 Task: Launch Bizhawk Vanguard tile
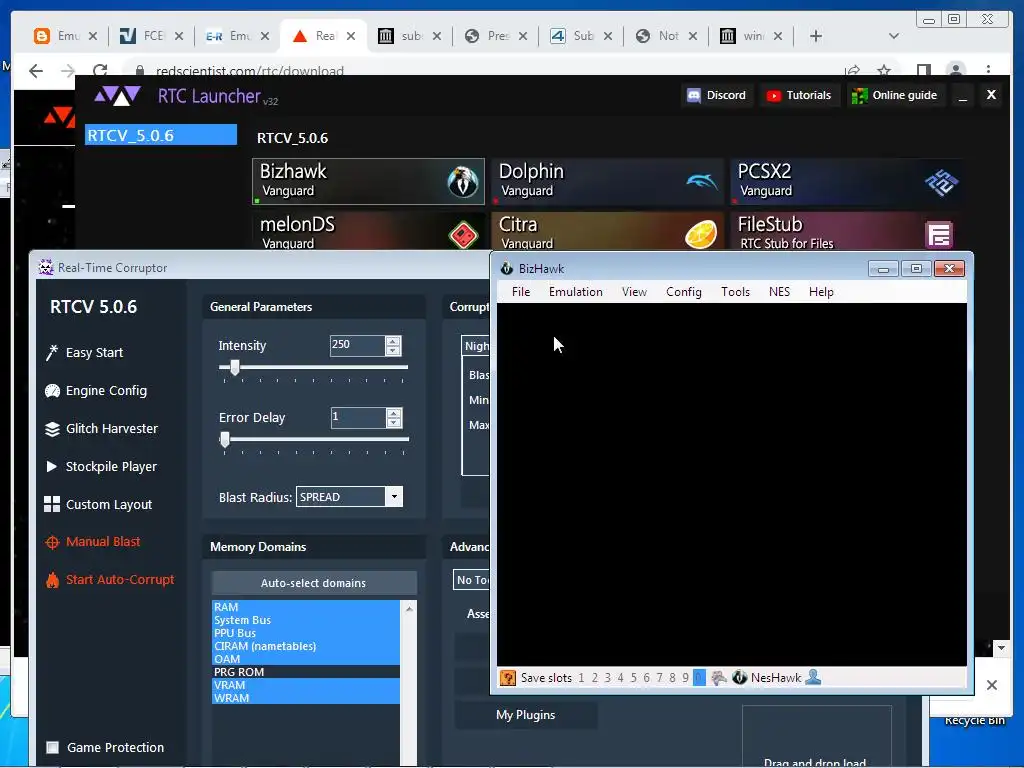coord(368,181)
